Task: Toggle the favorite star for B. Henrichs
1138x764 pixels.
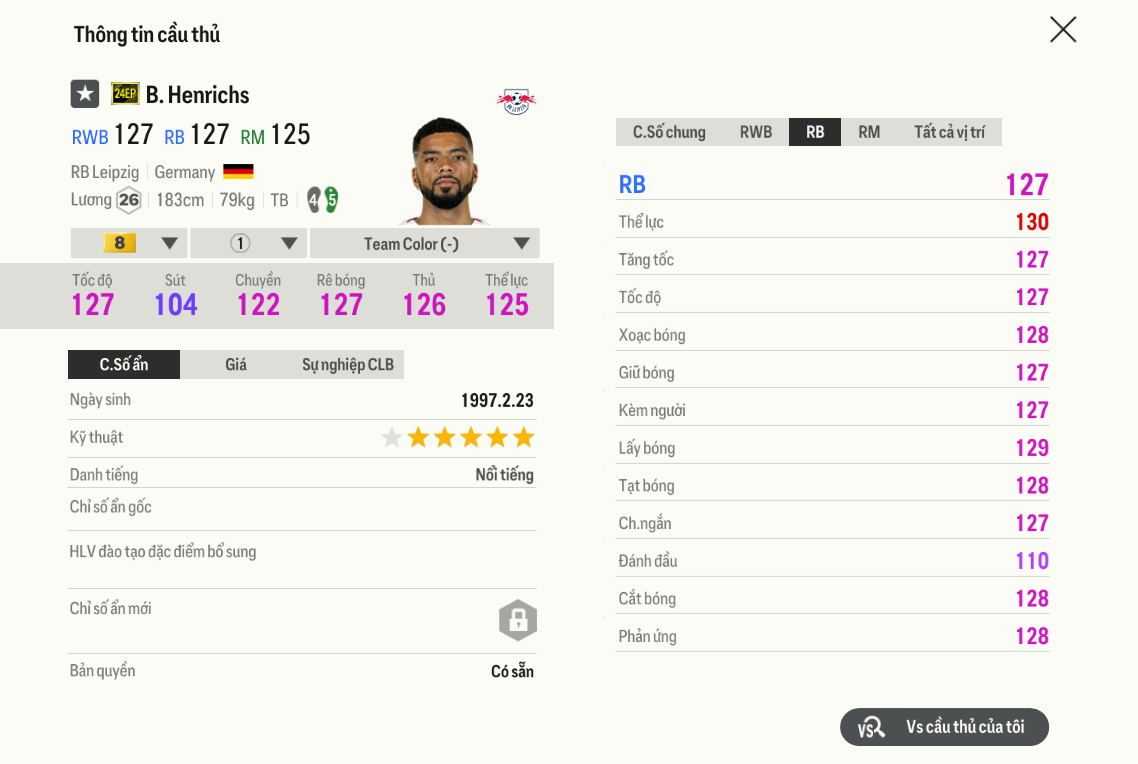Action: (x=85, y=94)
